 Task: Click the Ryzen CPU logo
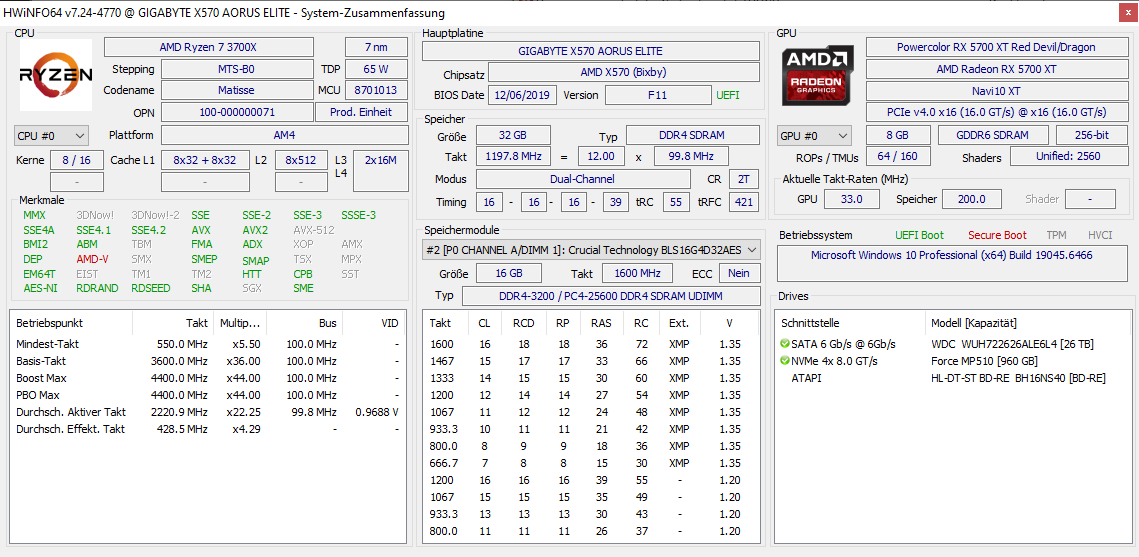(55, 75)
